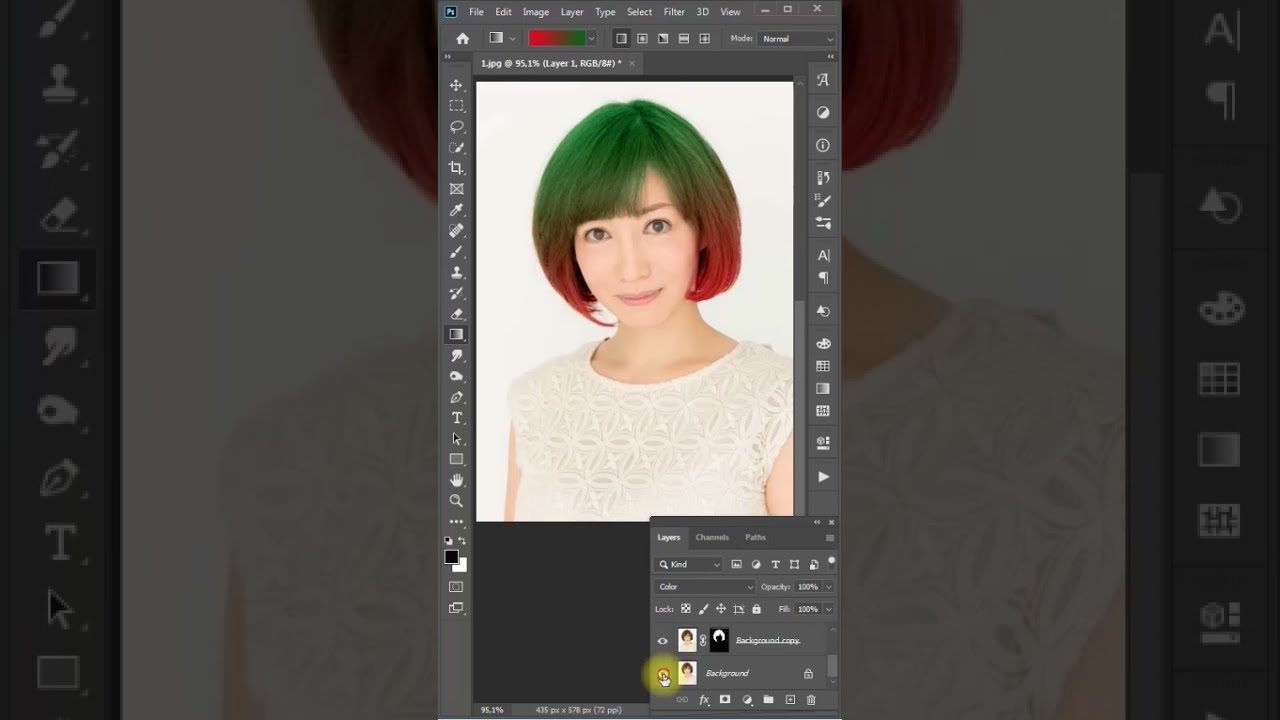Image resolution: width=1280 pixels, height=720 pixels.
Task: Open the File menu
Action: pyautogui.click(x=476, y=12)
